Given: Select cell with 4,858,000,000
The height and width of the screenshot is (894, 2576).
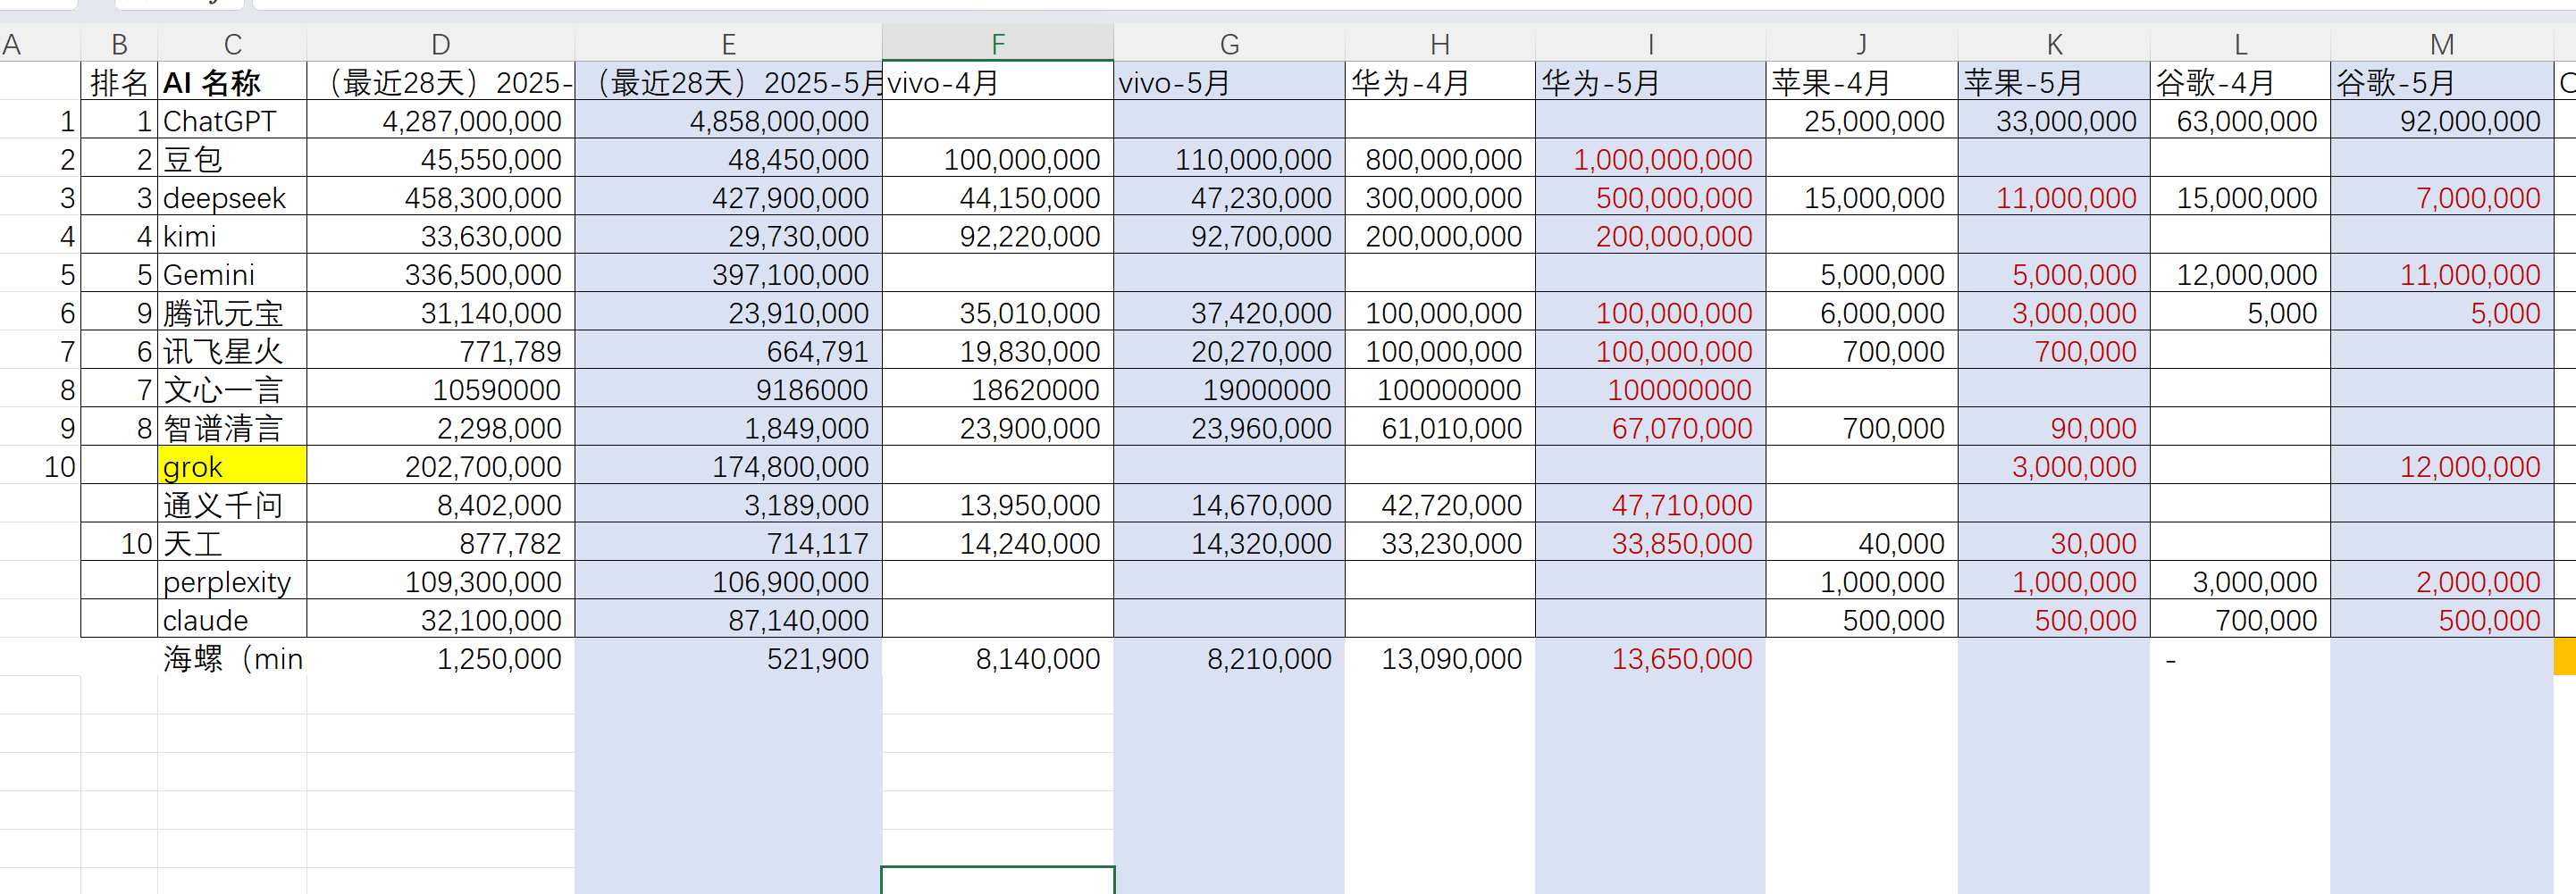Looking at the screenshot, I should pyautogui.click(x=728, y=121).
